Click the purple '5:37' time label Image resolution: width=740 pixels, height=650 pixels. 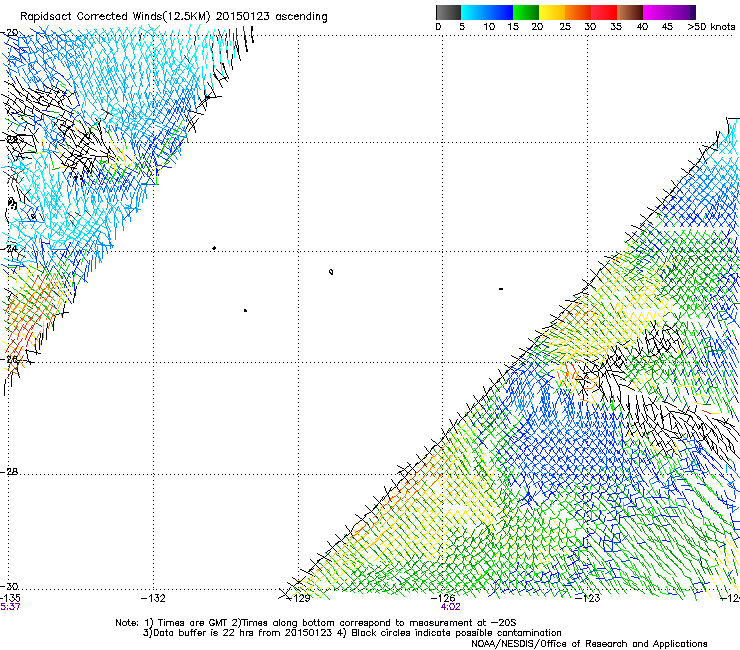tap(10, 607)
